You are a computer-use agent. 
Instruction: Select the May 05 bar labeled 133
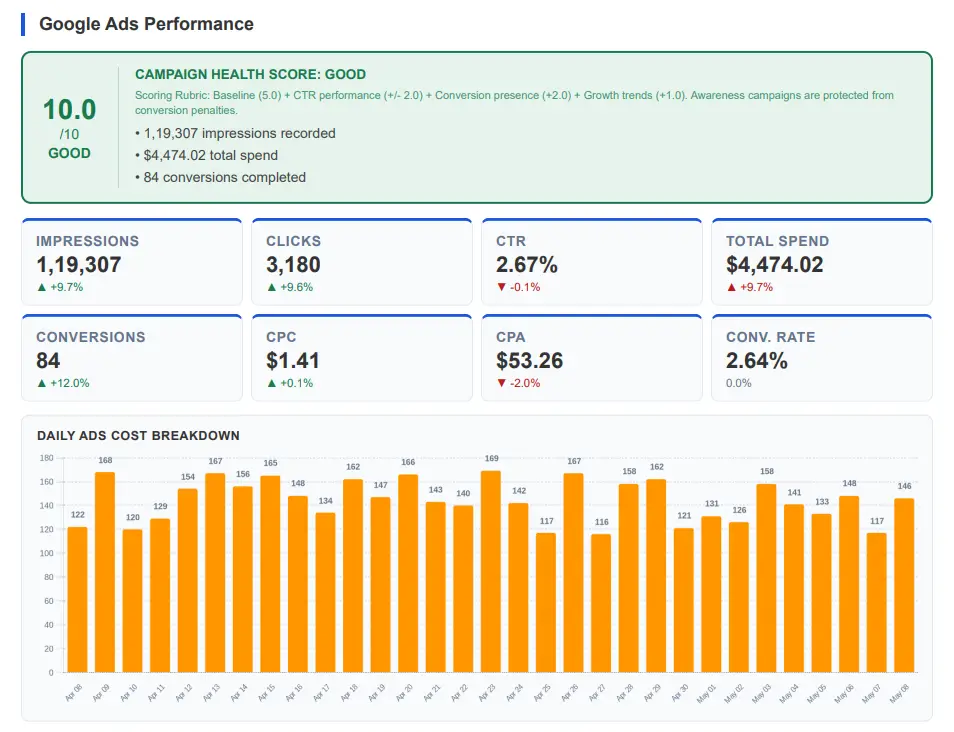pyautogui.click(x=821, y=593)
